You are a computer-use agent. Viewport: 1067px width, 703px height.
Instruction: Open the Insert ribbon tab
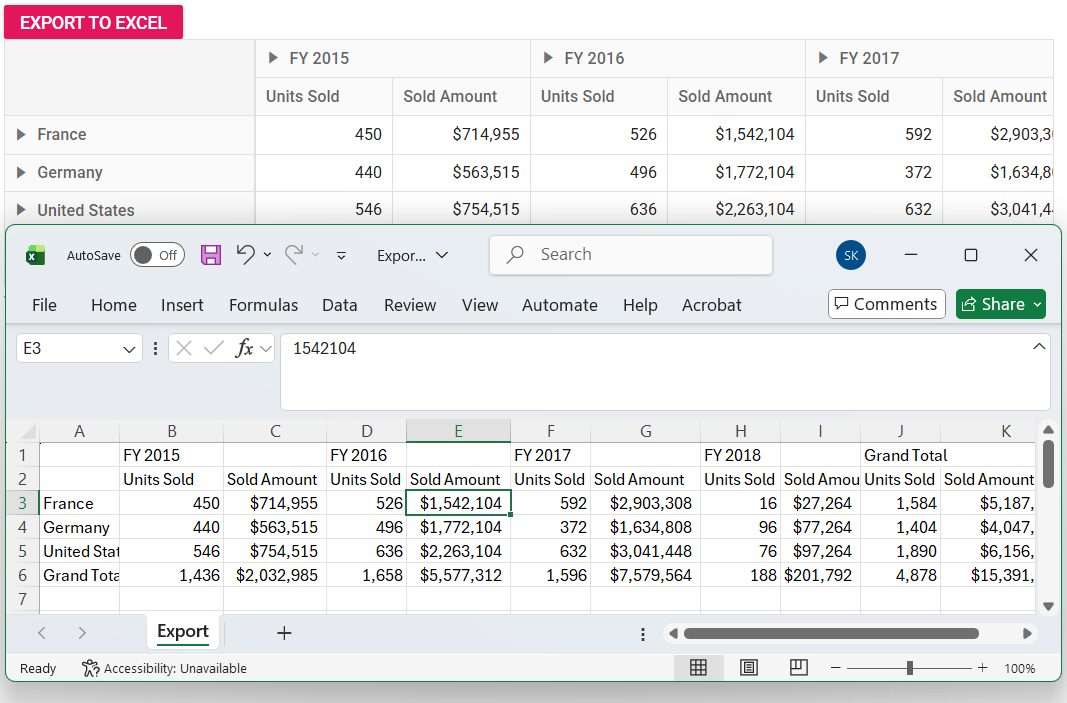point(182,305)
